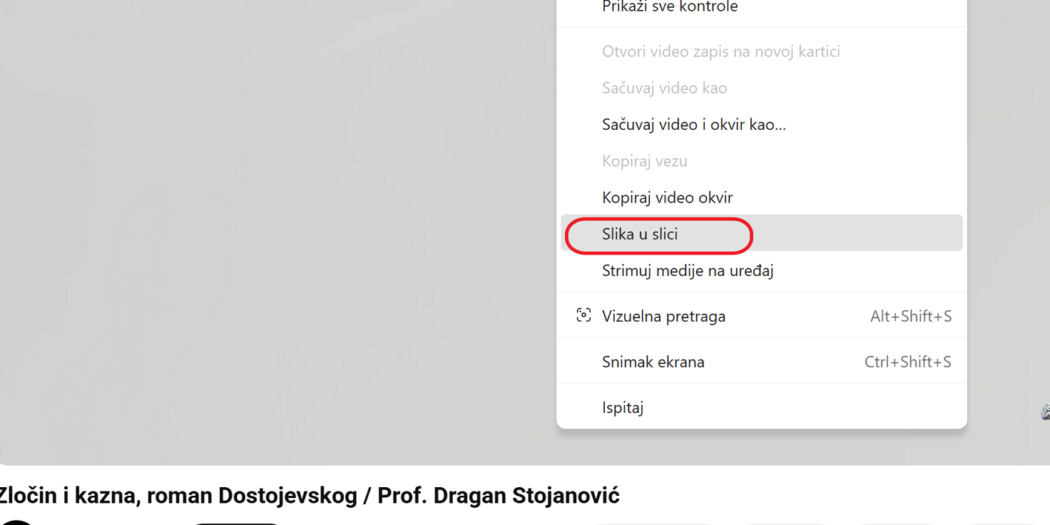Select Strimuj medije na uređaj
The height and width of the screenshot is (525, 1050).
point(687,271)
